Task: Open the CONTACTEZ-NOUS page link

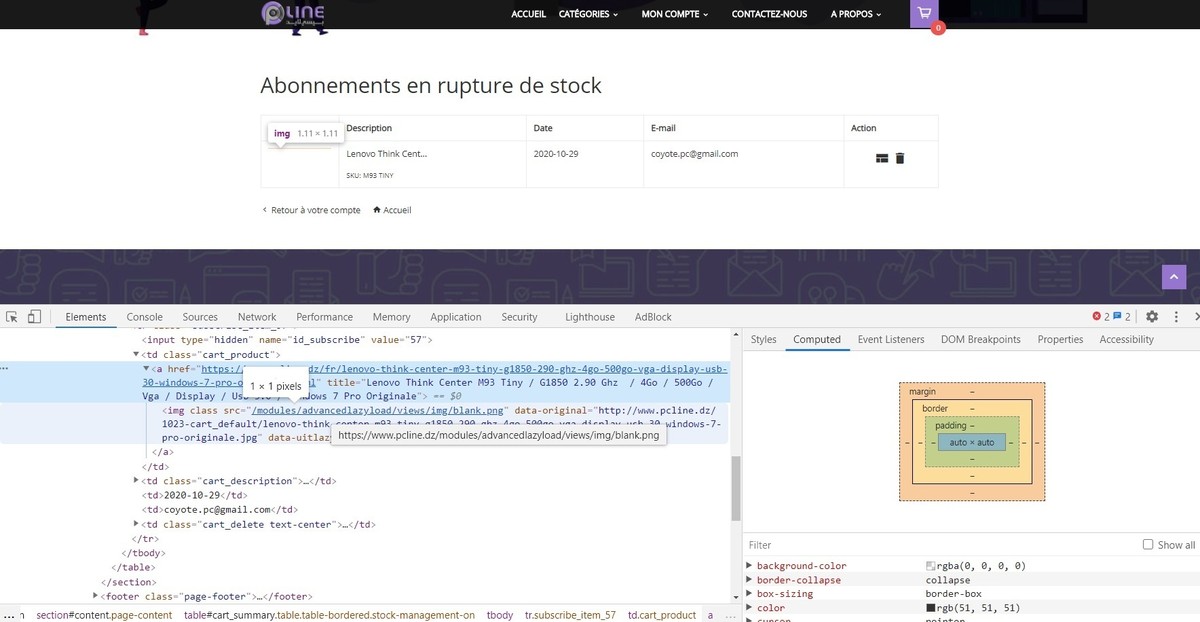Action: 769,14
